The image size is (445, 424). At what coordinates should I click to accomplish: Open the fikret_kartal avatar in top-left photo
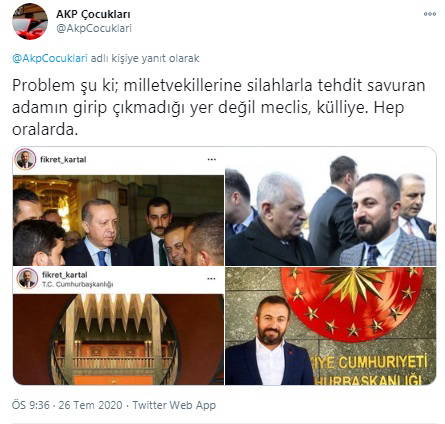pyautogui.click(x=25, y=159)
